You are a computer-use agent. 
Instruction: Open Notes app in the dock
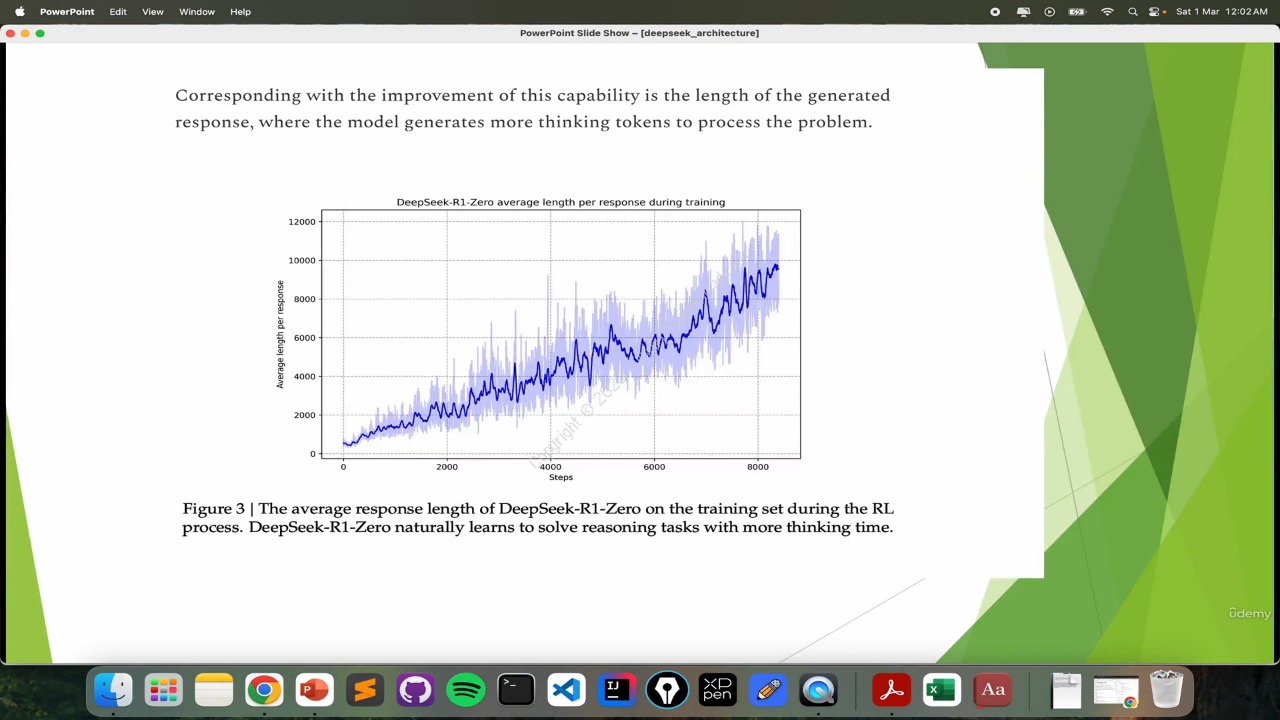214,690
